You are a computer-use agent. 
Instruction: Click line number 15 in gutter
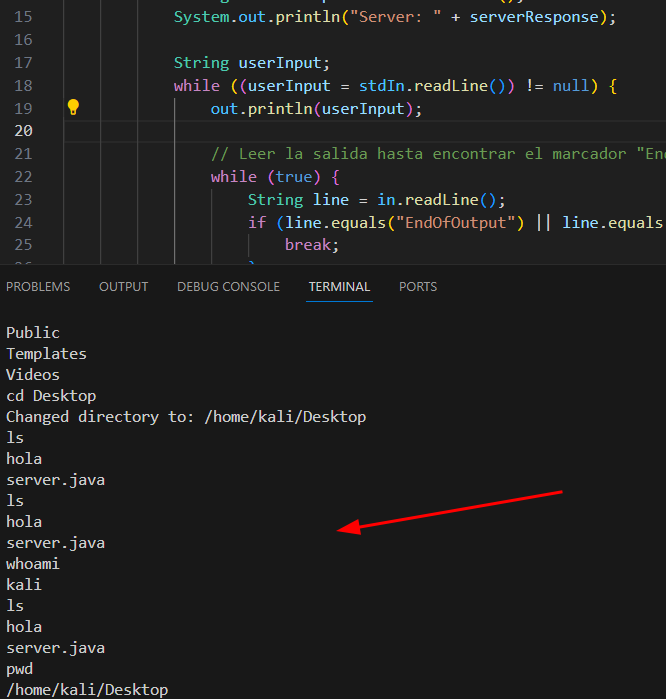pyautogui.click(x=23, y=17)
